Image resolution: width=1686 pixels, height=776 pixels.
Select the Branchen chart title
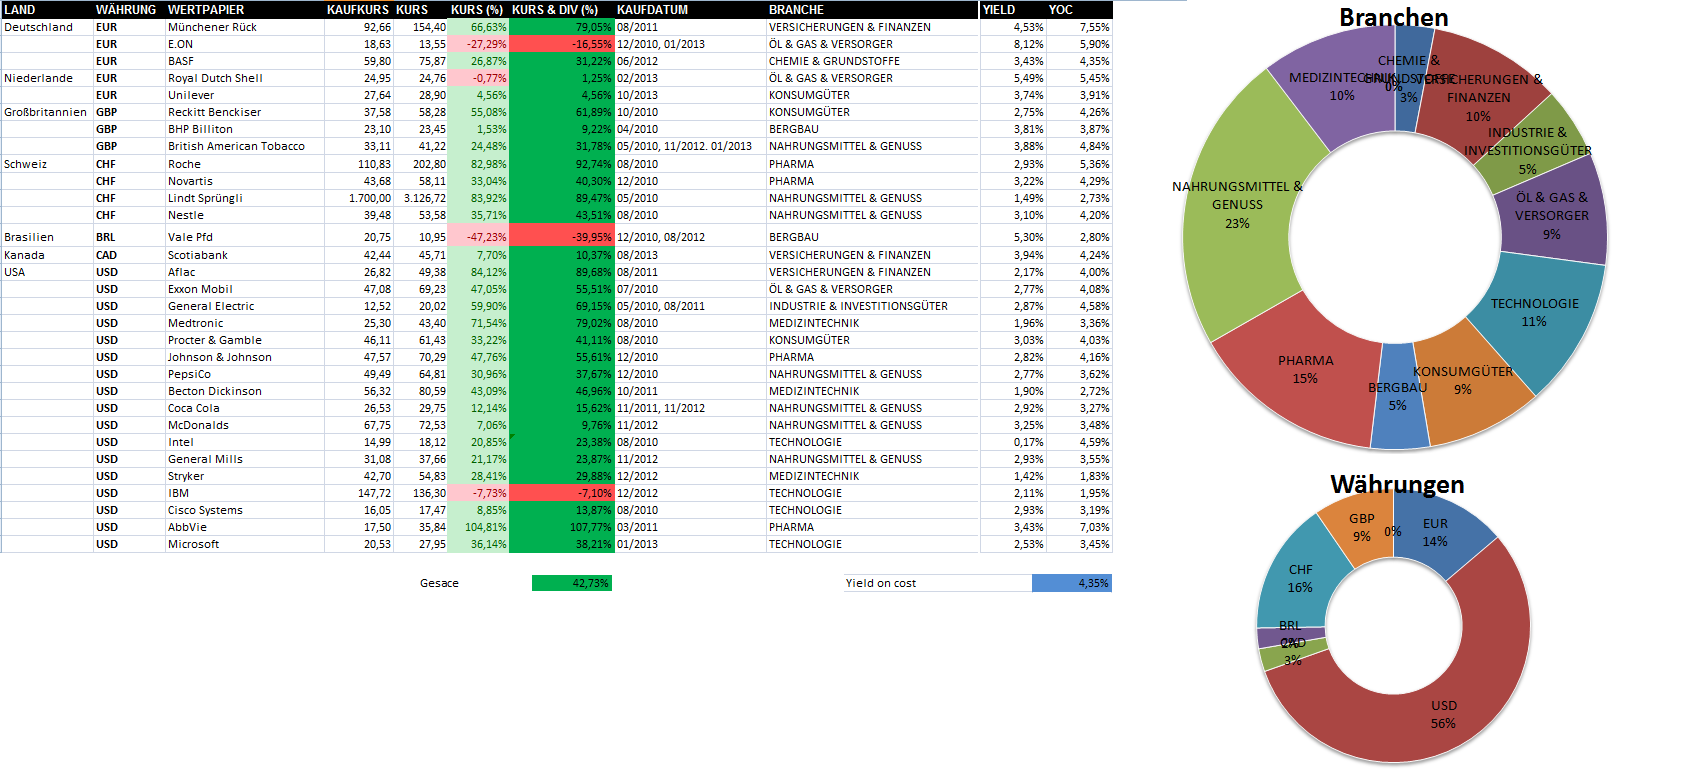(1394, 17)
